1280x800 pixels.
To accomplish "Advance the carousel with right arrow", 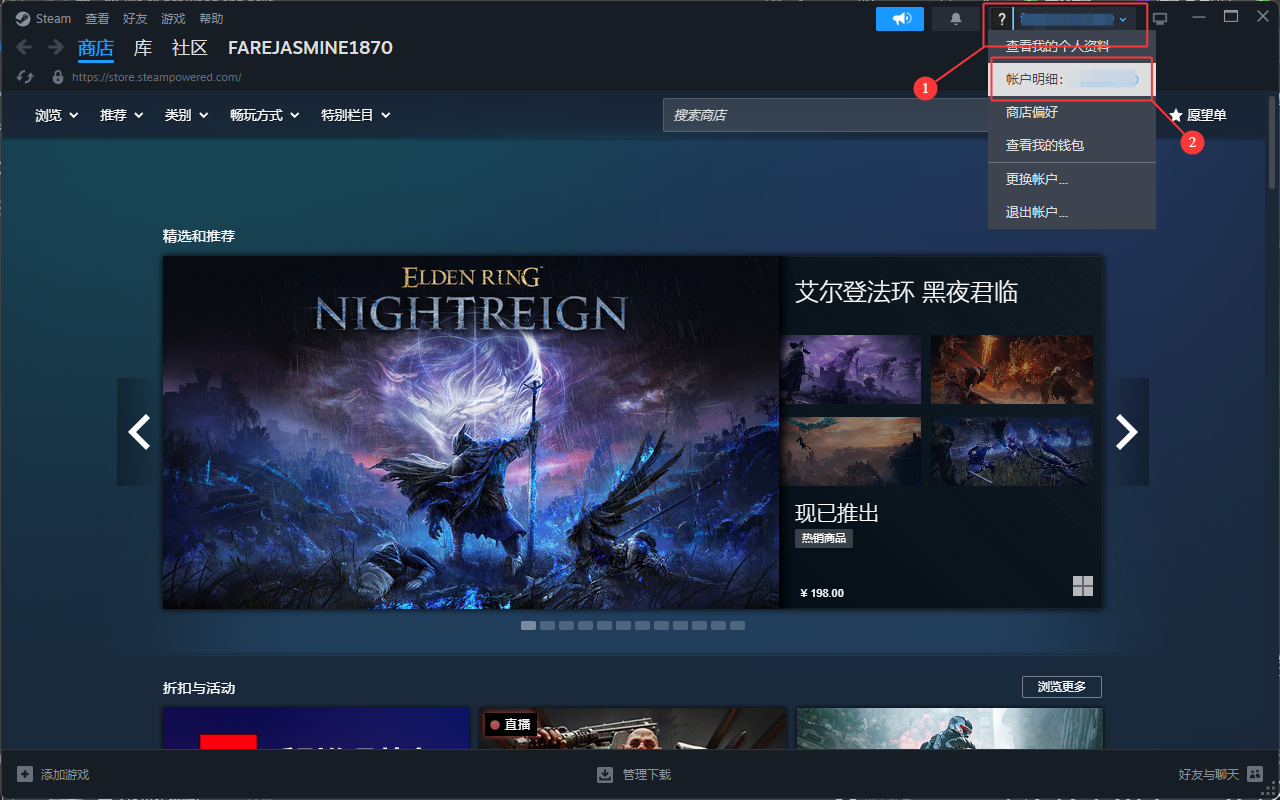I will point(1127,432).
